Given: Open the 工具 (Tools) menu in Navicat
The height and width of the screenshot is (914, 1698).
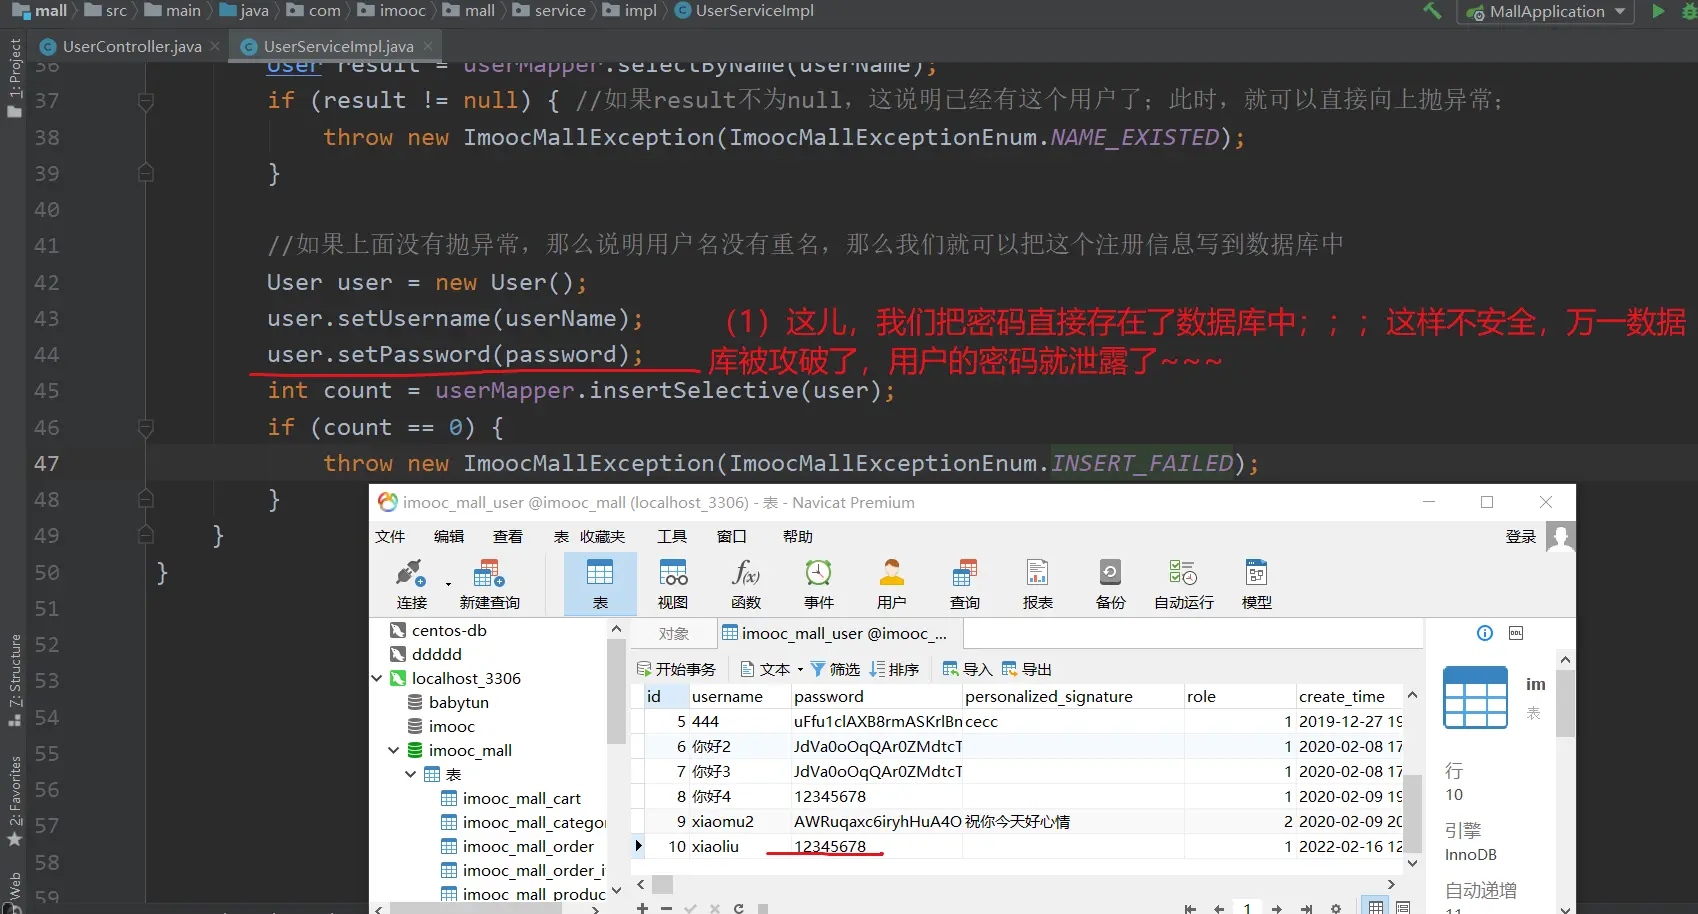Looking at the screenshot, I should coord(671,537).
